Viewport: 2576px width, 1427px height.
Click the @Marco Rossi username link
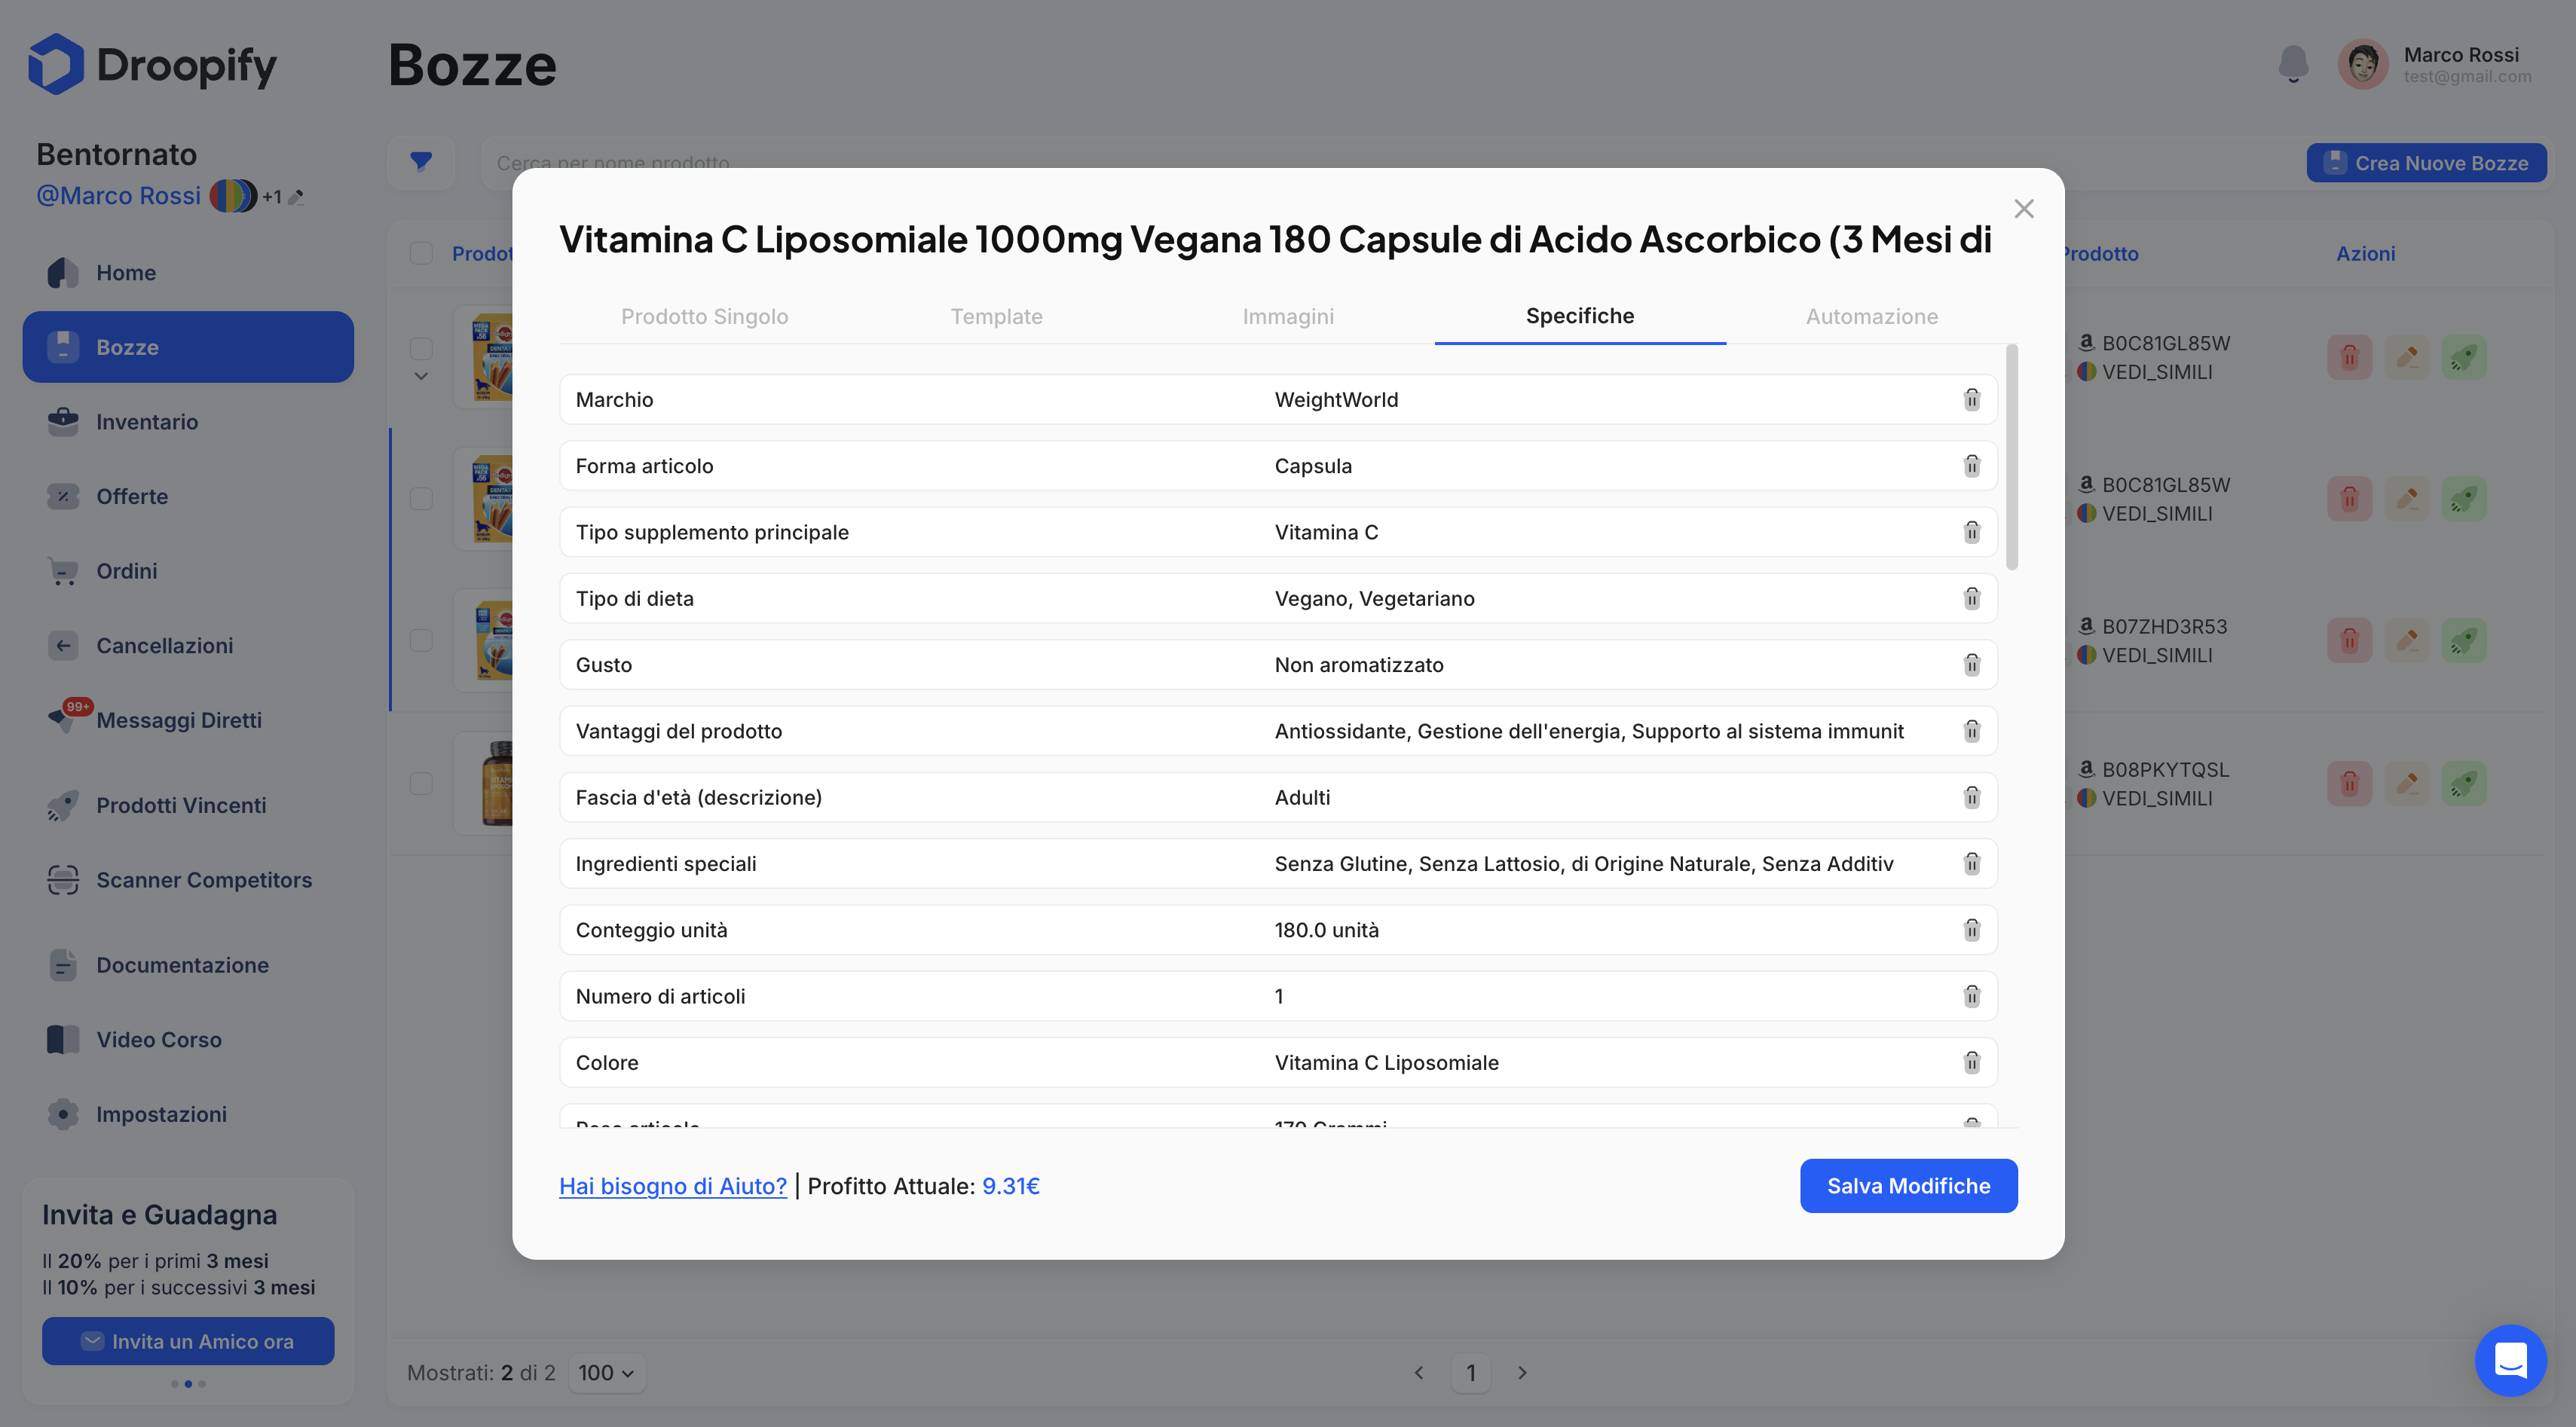pos(118,195)
